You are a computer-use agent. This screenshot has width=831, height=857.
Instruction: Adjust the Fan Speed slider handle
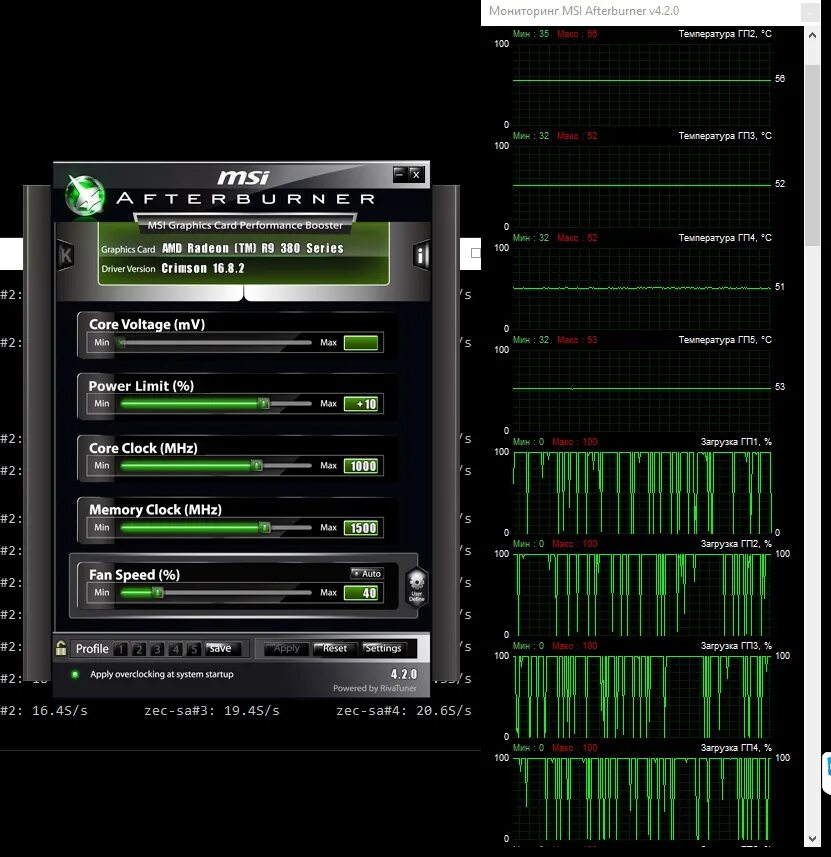tap(157, 592)
